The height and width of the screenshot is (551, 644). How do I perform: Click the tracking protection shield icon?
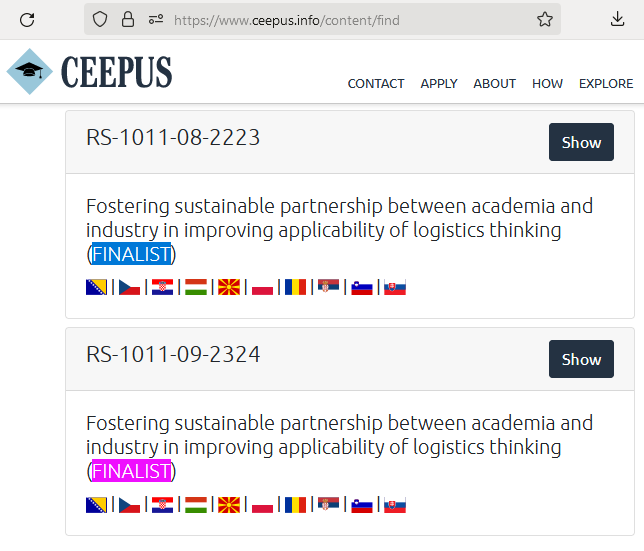[99, 19]
